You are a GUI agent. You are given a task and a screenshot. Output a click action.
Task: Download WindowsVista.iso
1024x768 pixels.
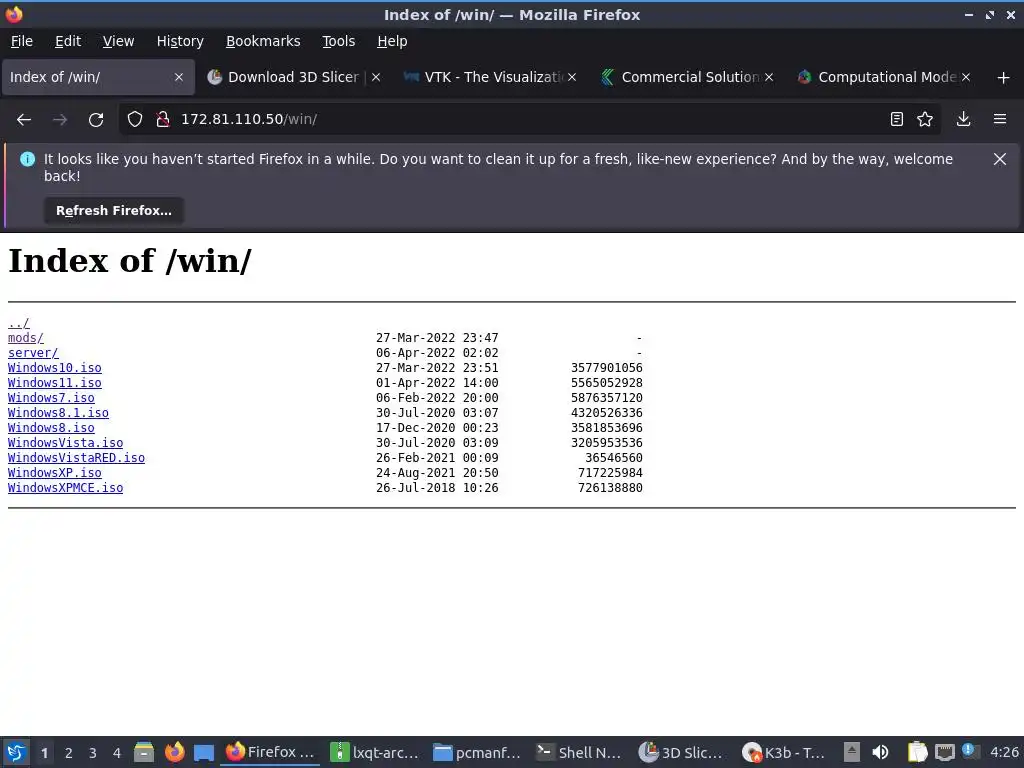[x=65, y=443]
